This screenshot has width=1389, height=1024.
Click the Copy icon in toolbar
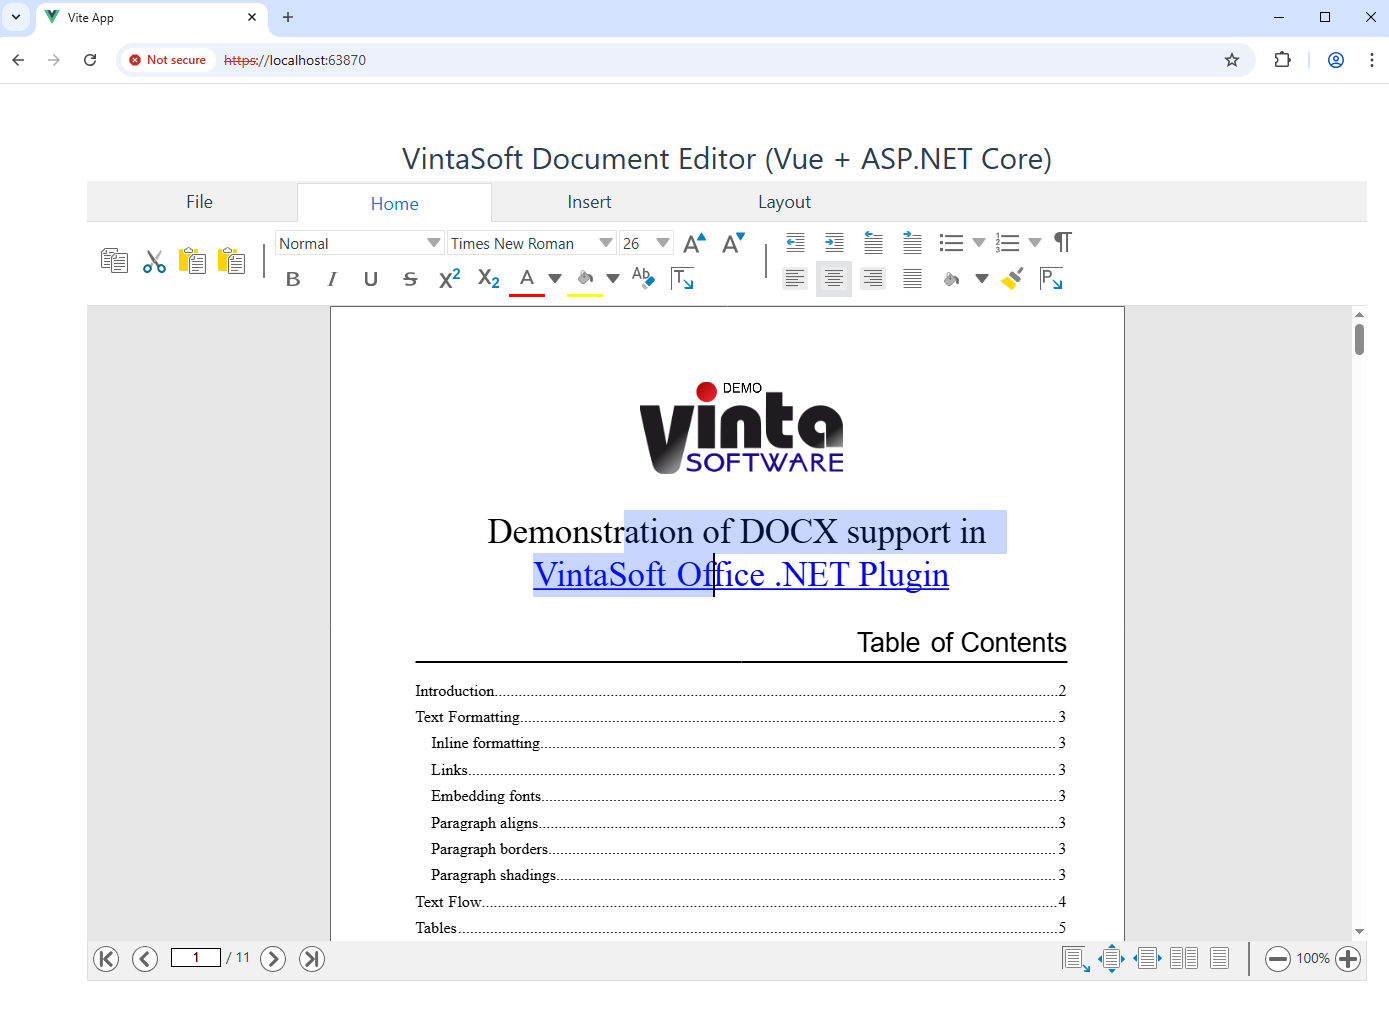[x=114, y=262]
